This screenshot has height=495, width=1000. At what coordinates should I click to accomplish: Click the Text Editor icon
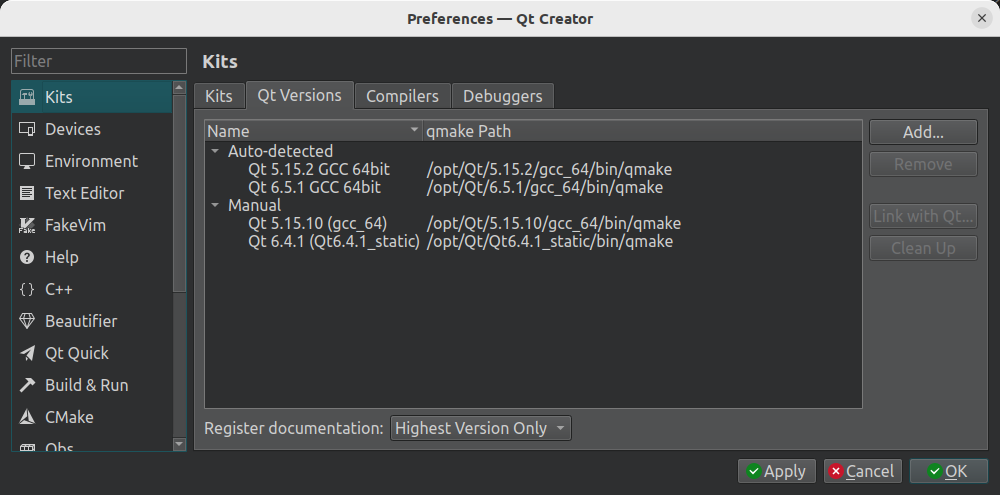point(27,193)
